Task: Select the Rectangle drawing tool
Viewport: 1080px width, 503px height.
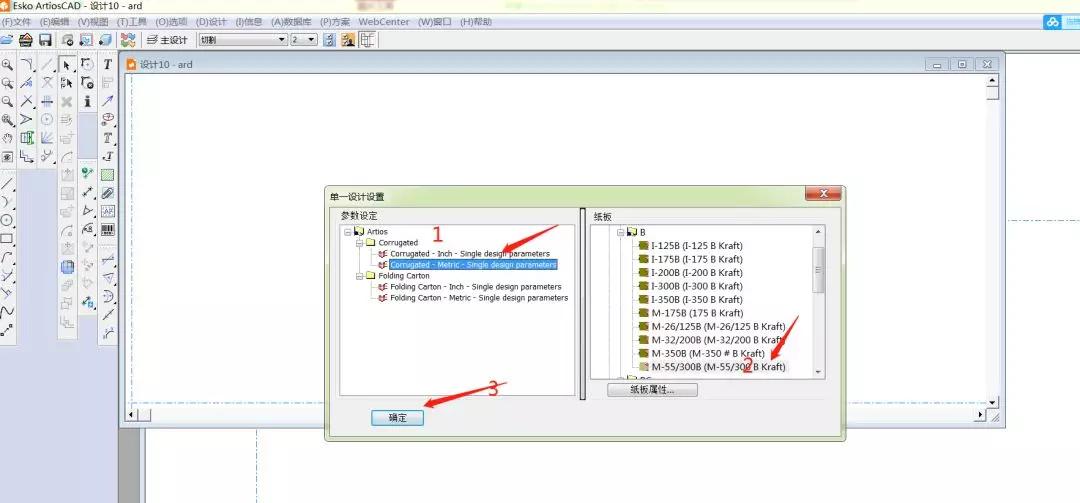Action: click(8, 238)
